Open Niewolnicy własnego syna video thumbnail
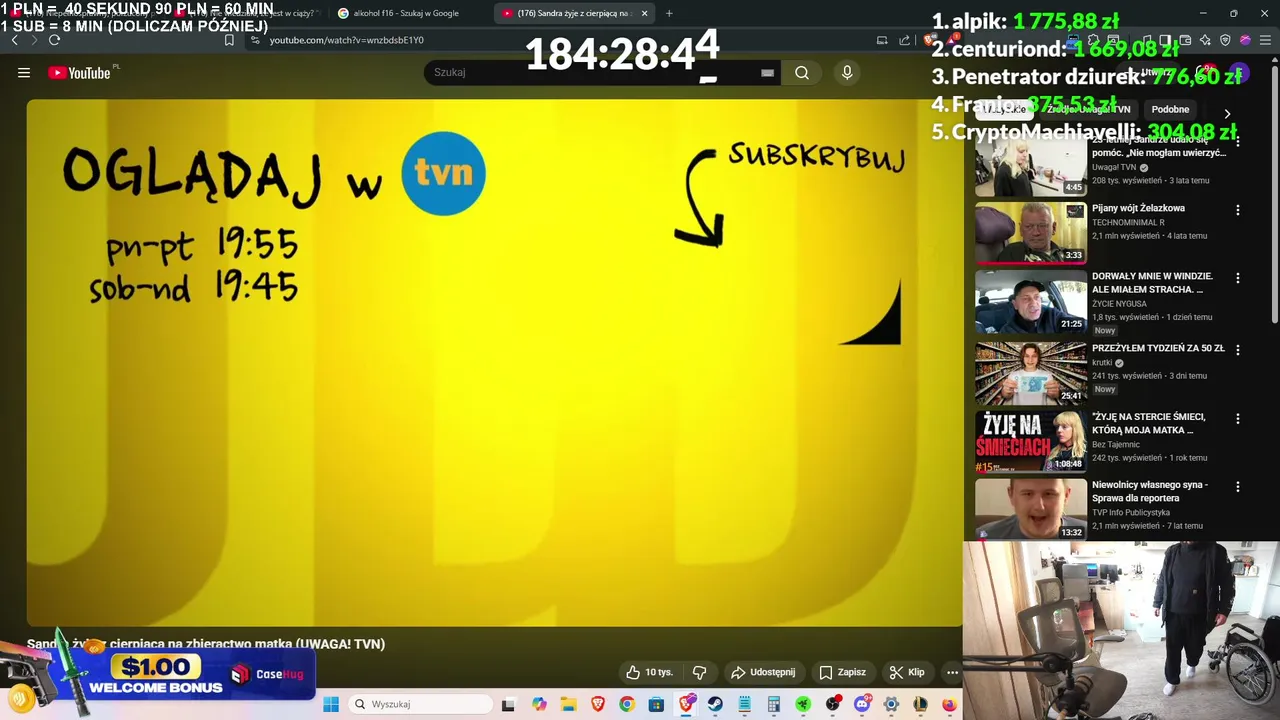This screenshot has height=720, width=1280. (x=1031, y=509)
